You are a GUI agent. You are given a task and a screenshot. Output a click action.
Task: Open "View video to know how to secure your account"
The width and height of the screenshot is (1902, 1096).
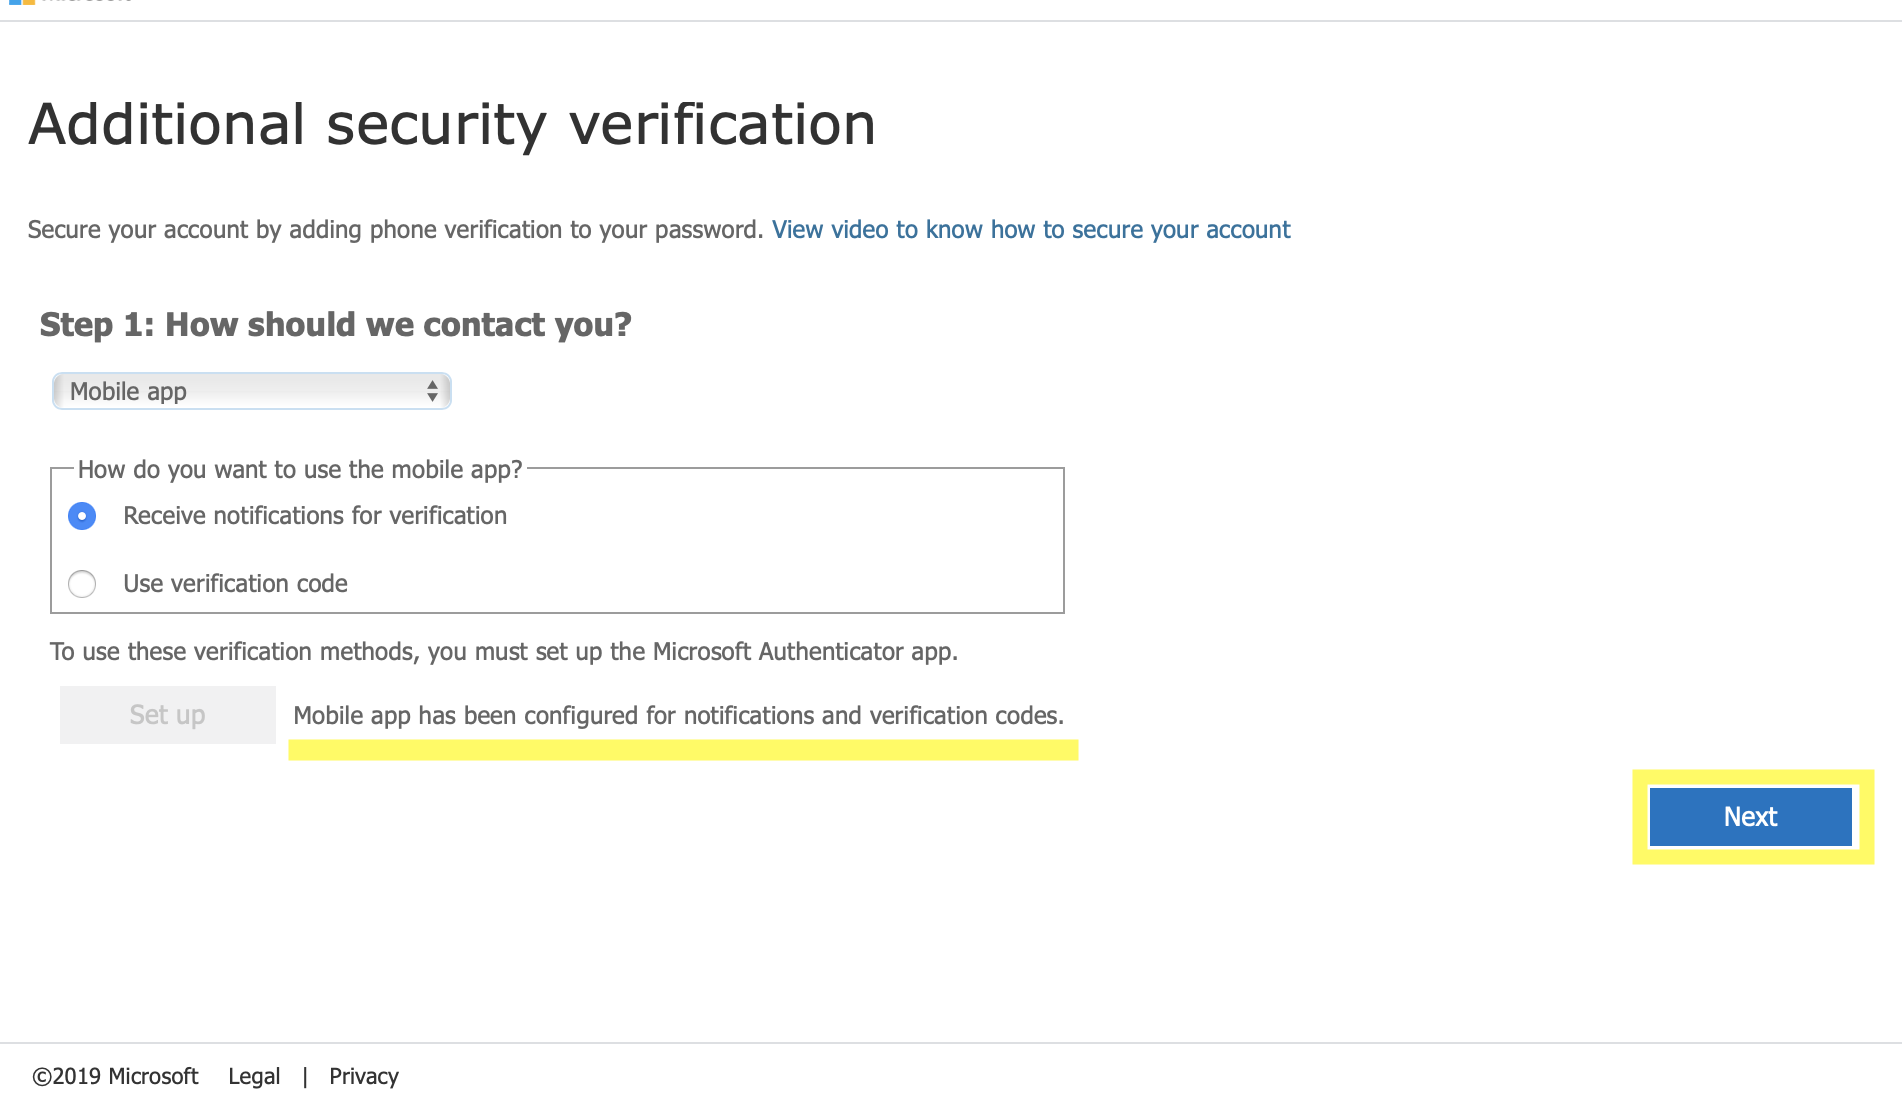[x=1031, y=229]
